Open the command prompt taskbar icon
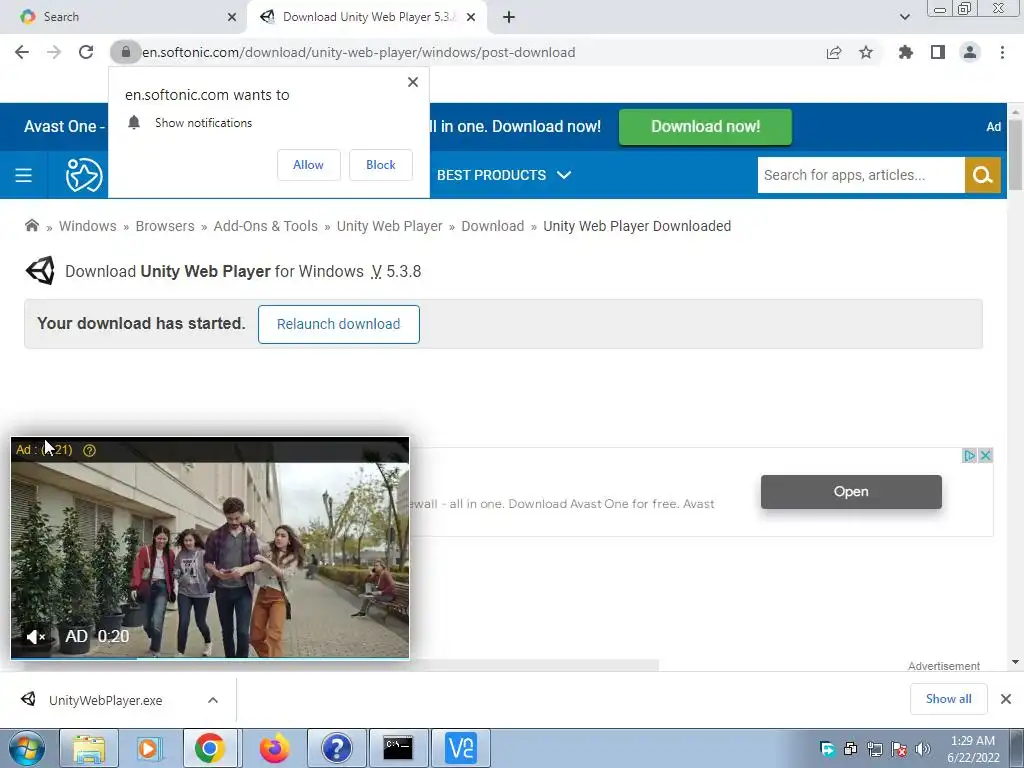The image size is (1024, 768). click(398, 748)
